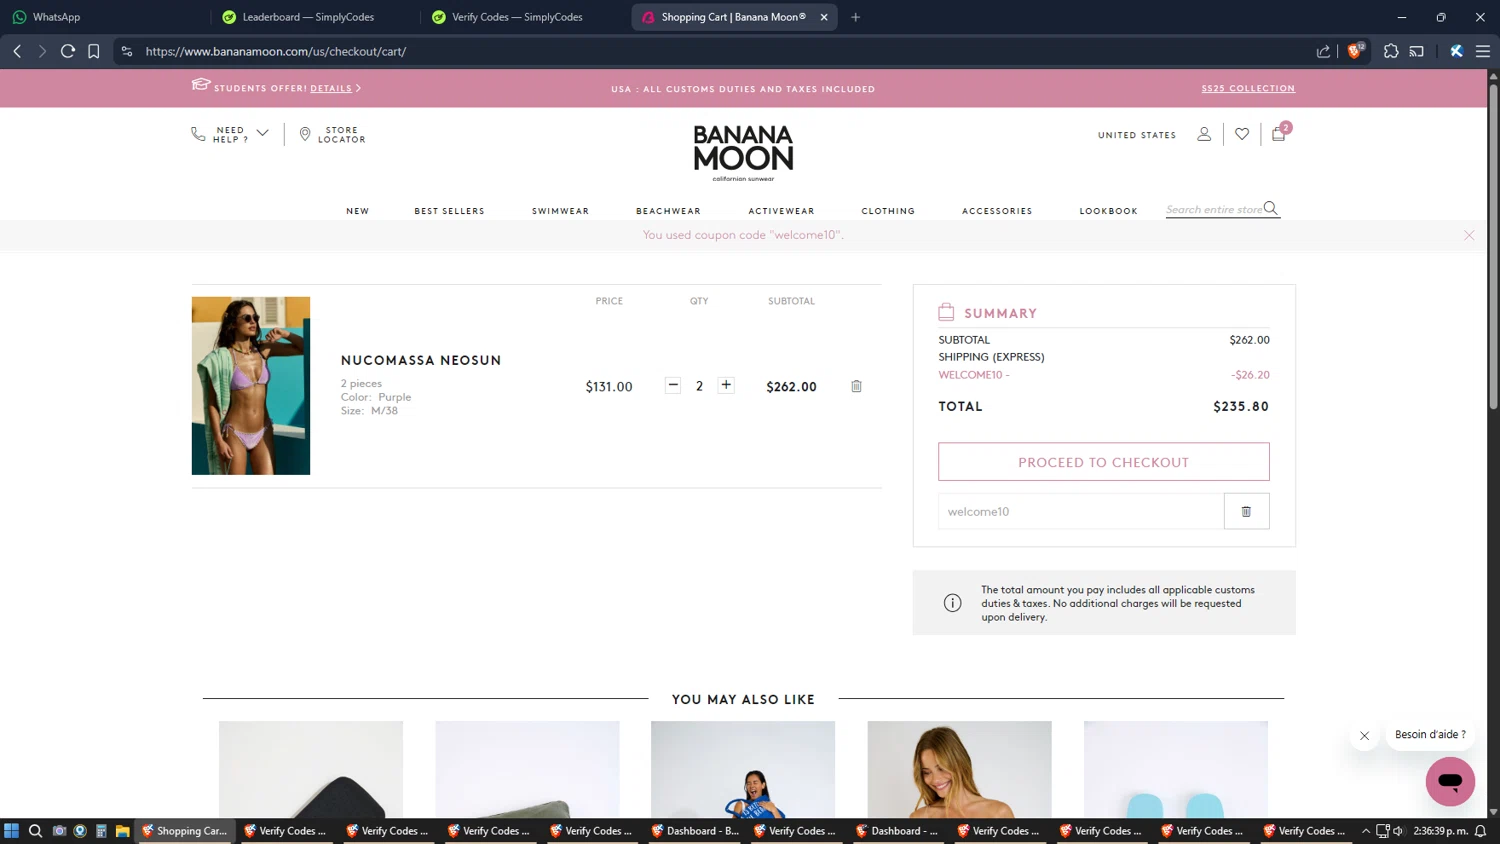This screenshot has height=844, width=1500.
Task: Click the search magnifier icon
Action: (1271, 208)
